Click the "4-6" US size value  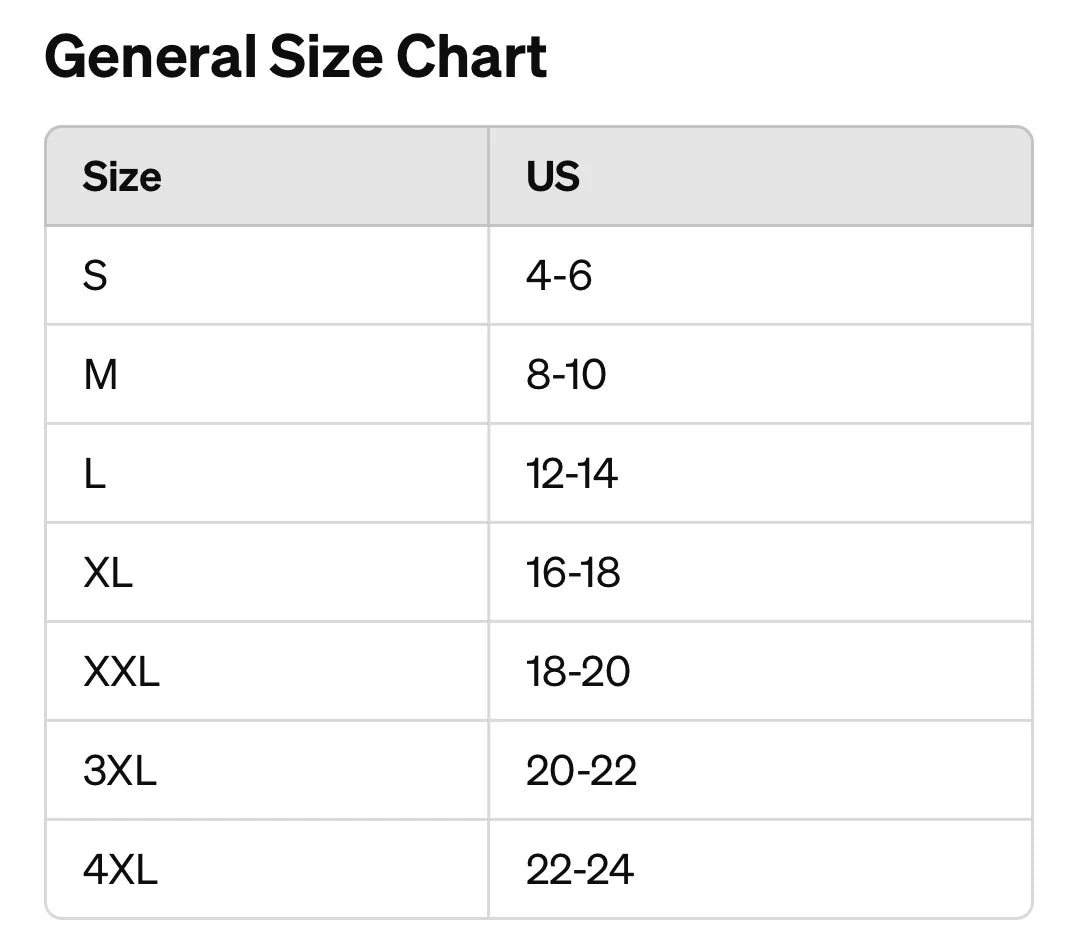[x=559, y=275]
